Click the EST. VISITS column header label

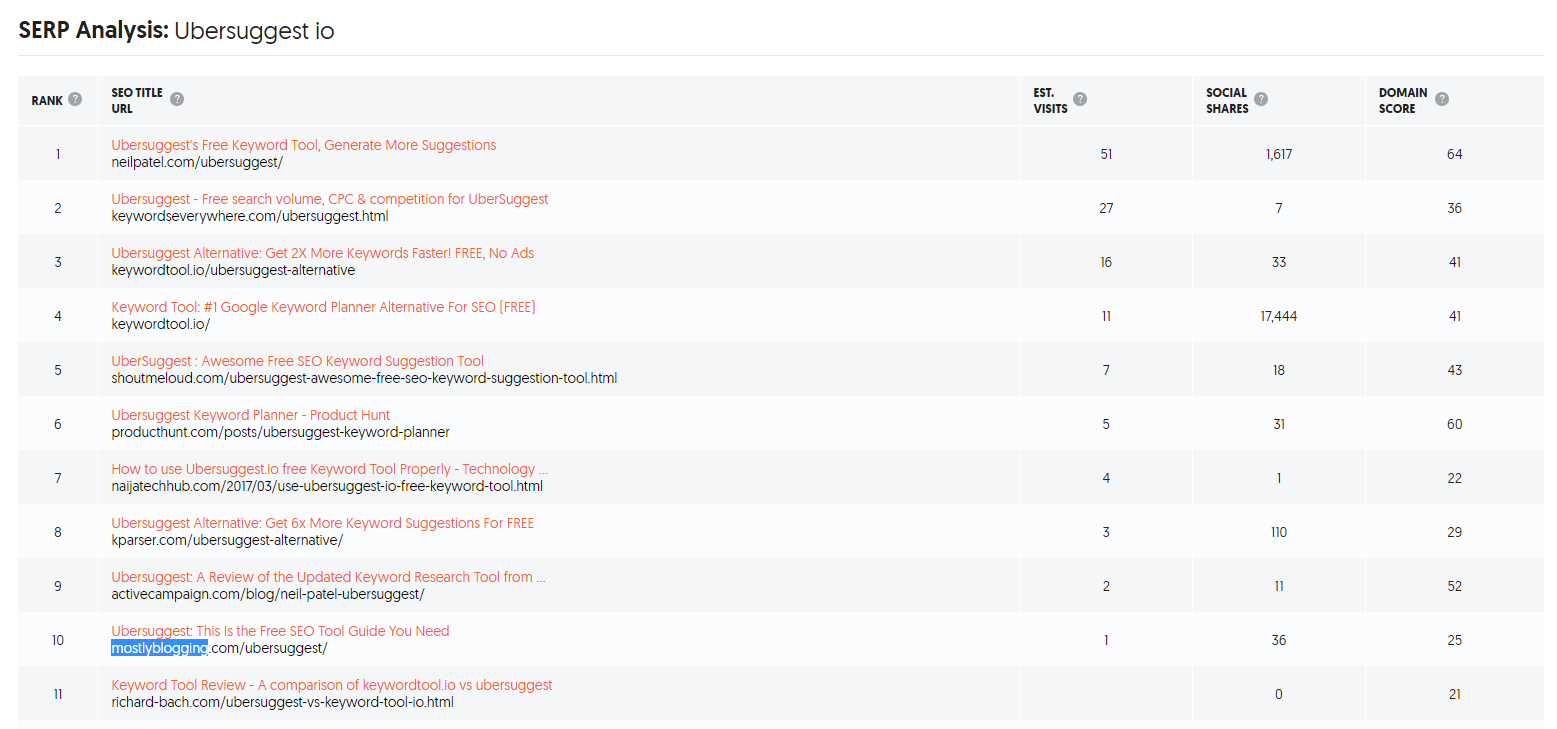[x=1050, y=100]
